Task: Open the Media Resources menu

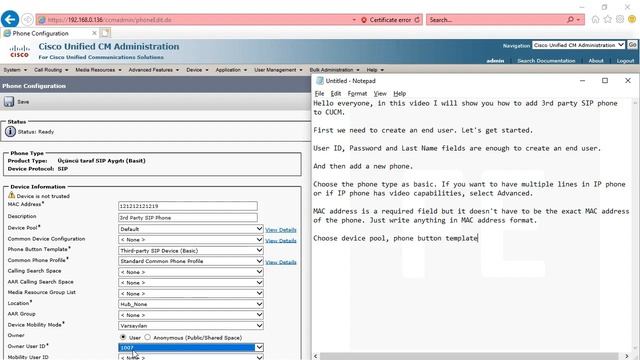Action: (98, 70)
